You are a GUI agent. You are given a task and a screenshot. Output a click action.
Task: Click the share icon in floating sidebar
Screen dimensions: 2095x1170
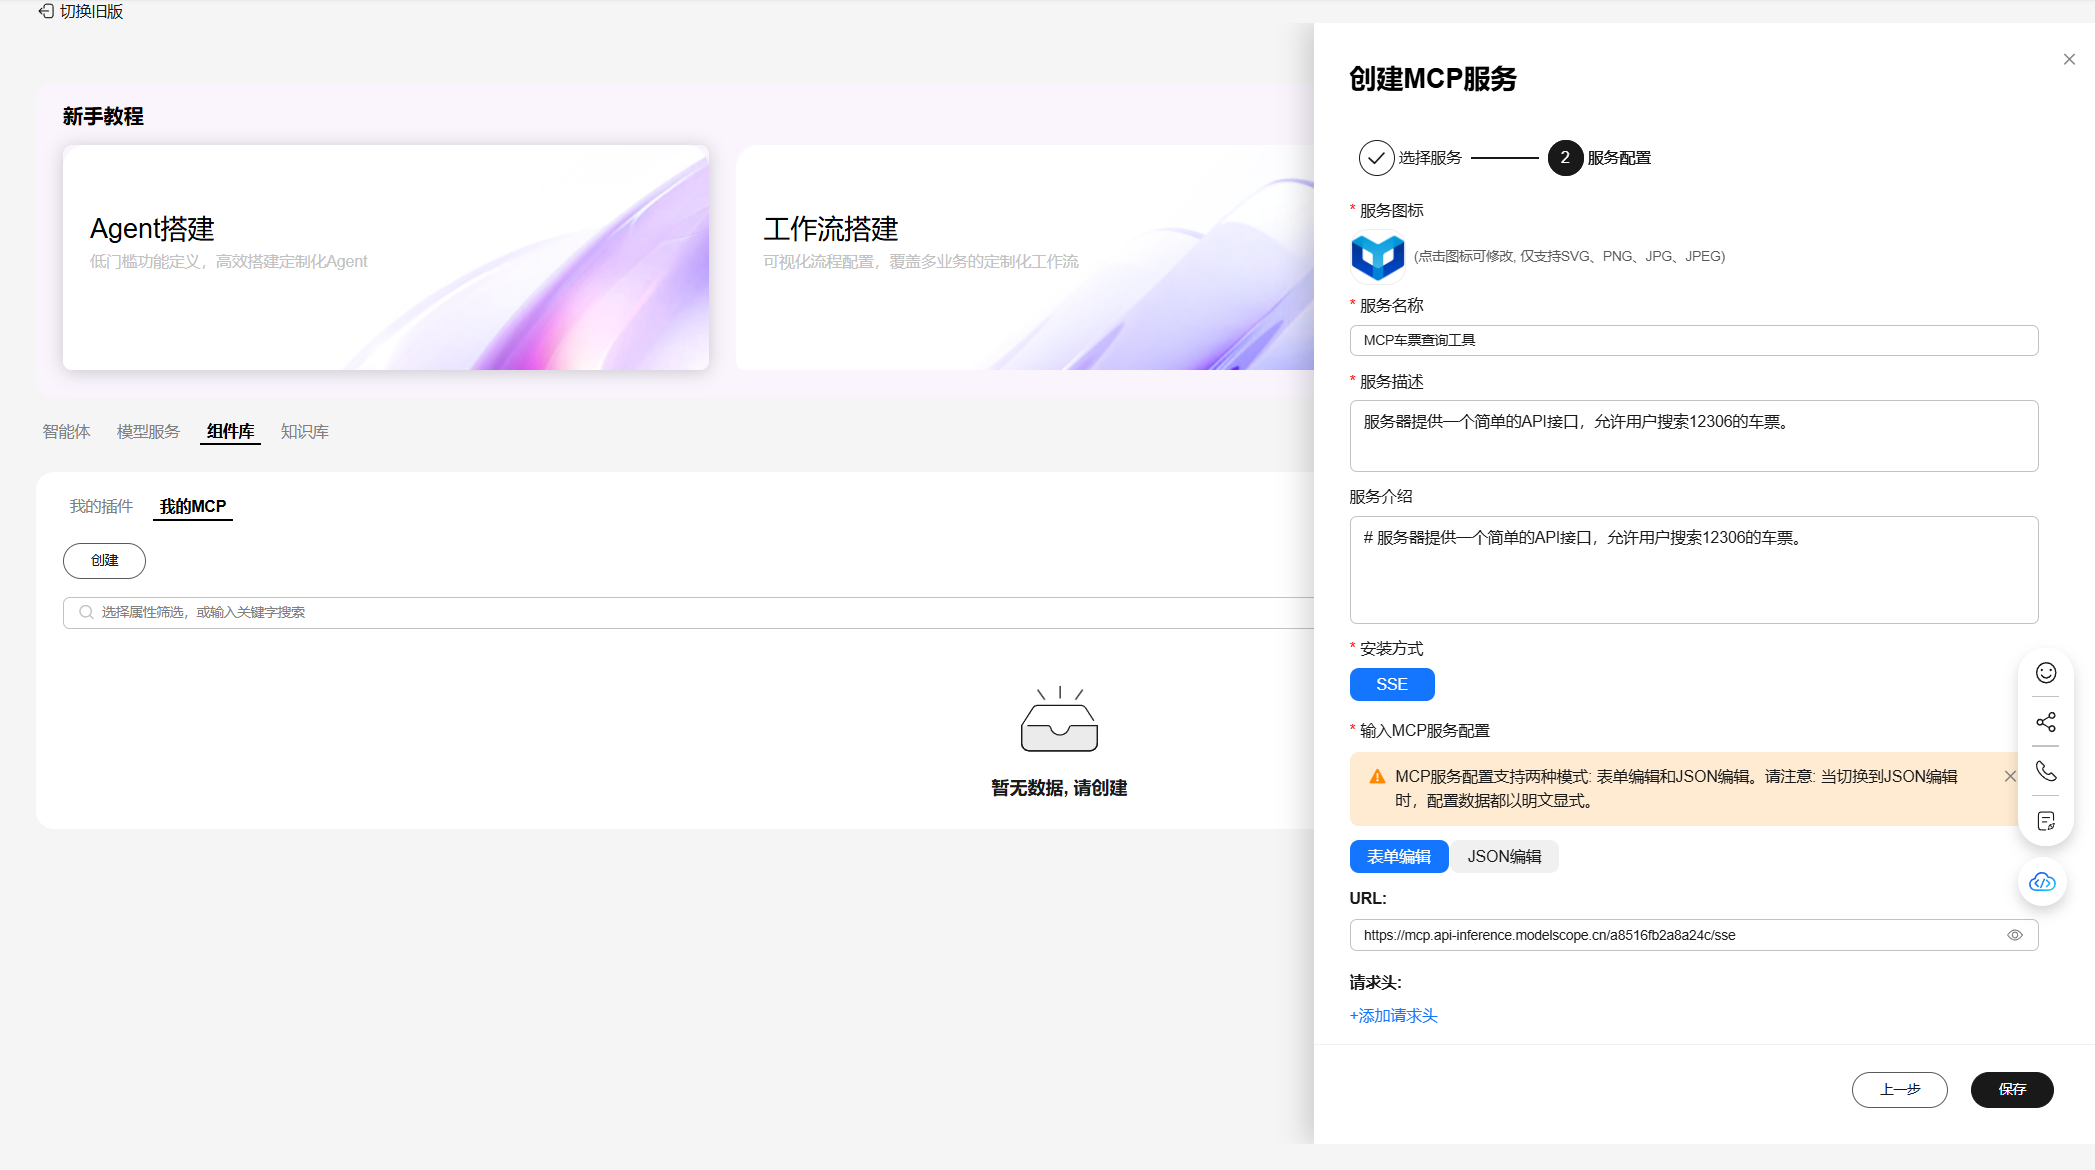(x=2045, y=722)
